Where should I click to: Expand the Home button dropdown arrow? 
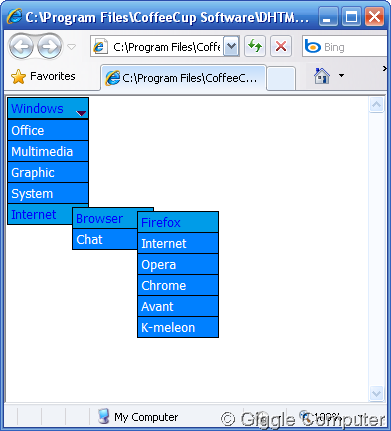(341, 76)
